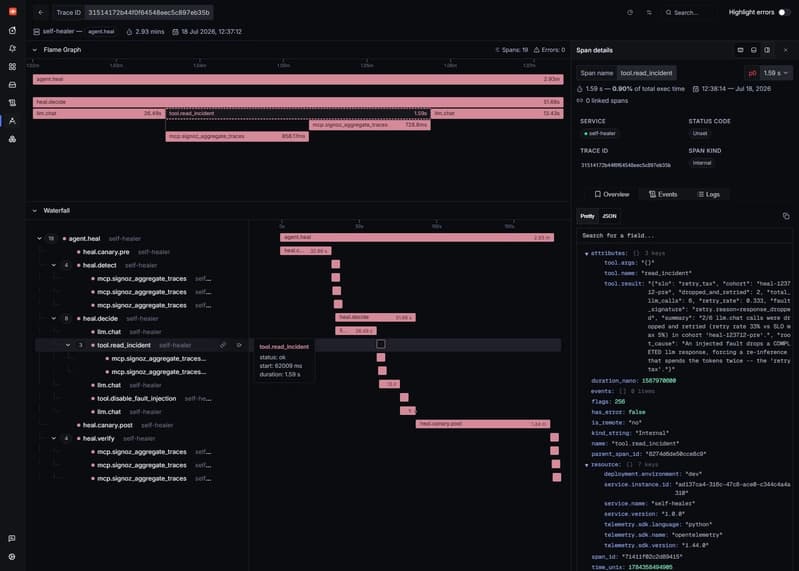
Task: Collapse the Waterfall section
Action: [35, 210]
